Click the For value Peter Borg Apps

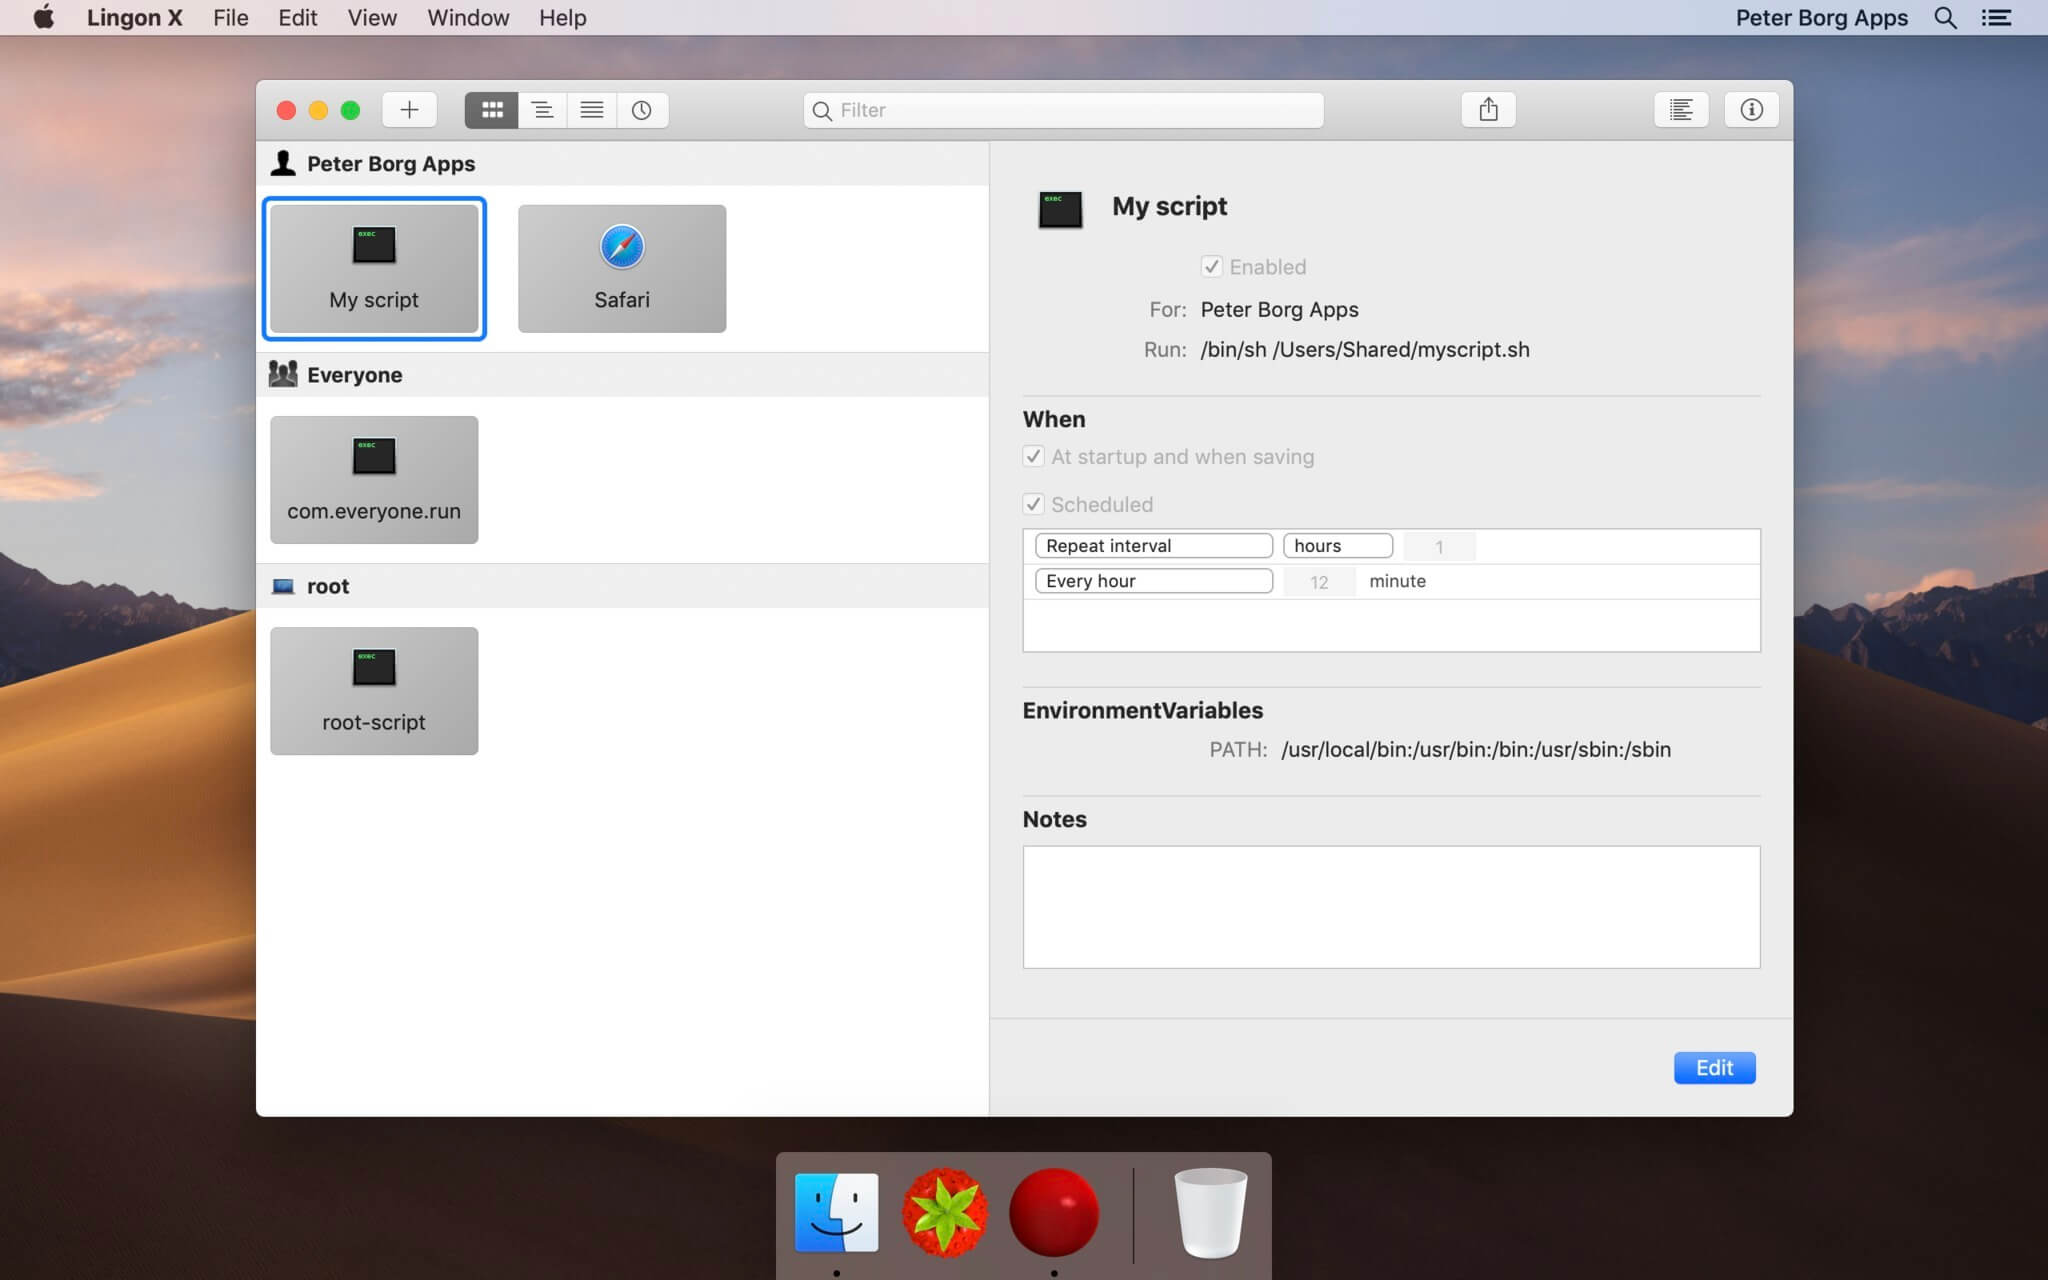point(1279,309)
